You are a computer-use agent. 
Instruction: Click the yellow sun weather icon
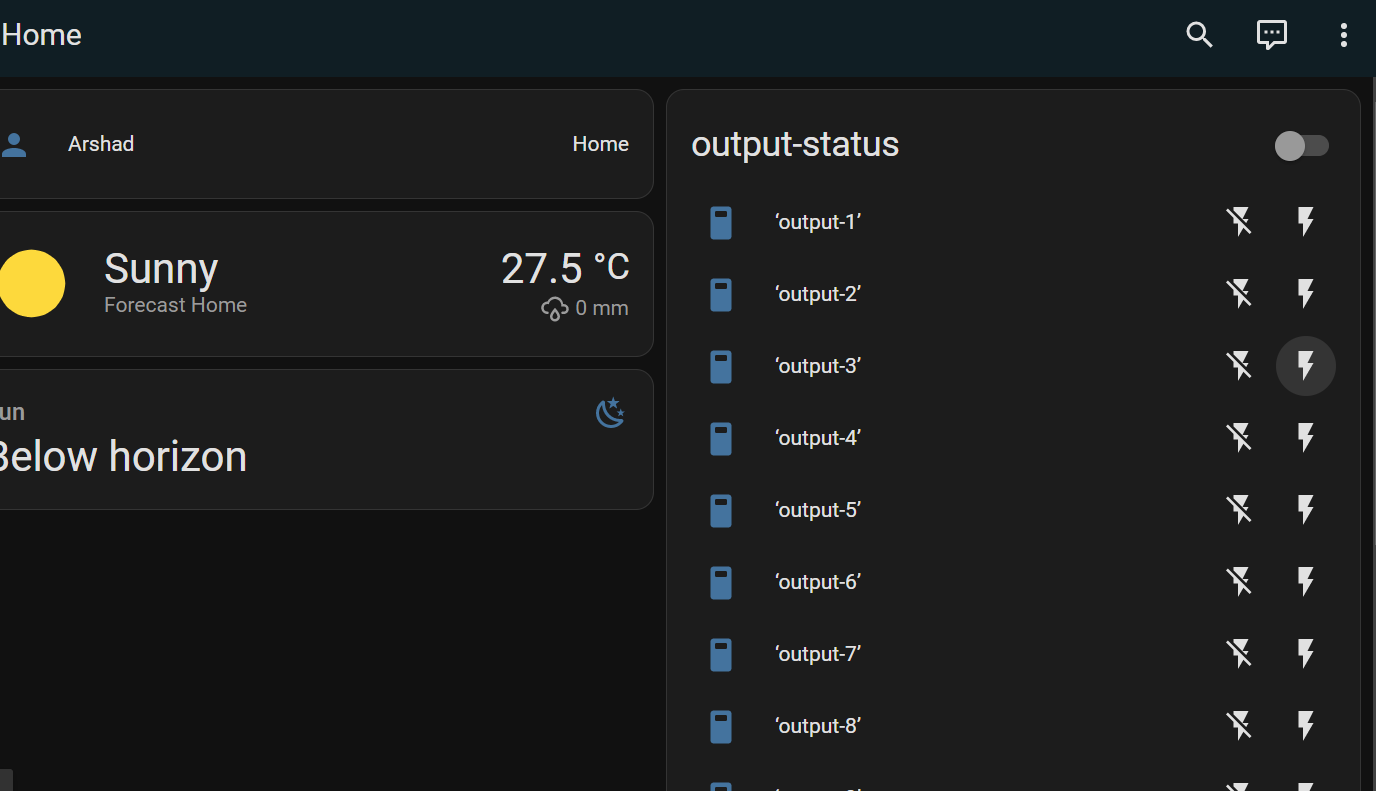click(x=32, y=283)
